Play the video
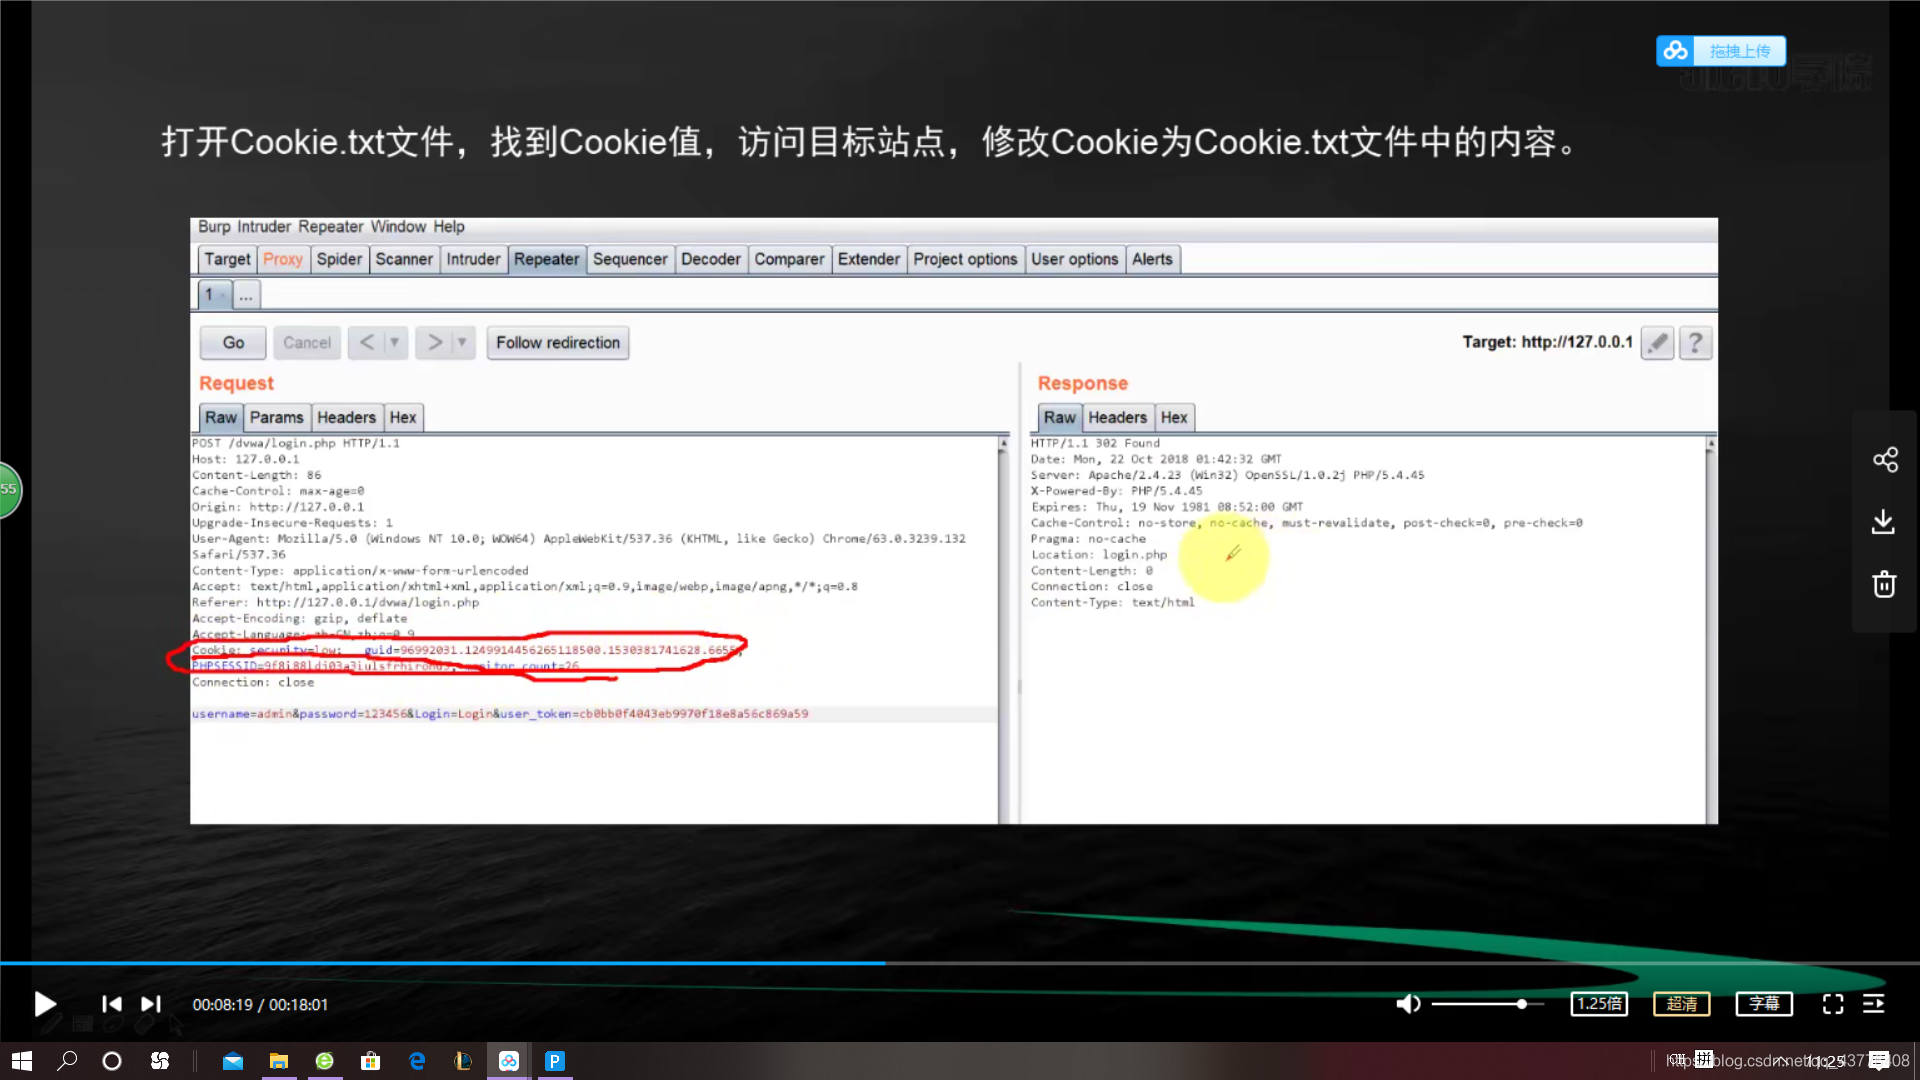 [x=45, y=1004]
